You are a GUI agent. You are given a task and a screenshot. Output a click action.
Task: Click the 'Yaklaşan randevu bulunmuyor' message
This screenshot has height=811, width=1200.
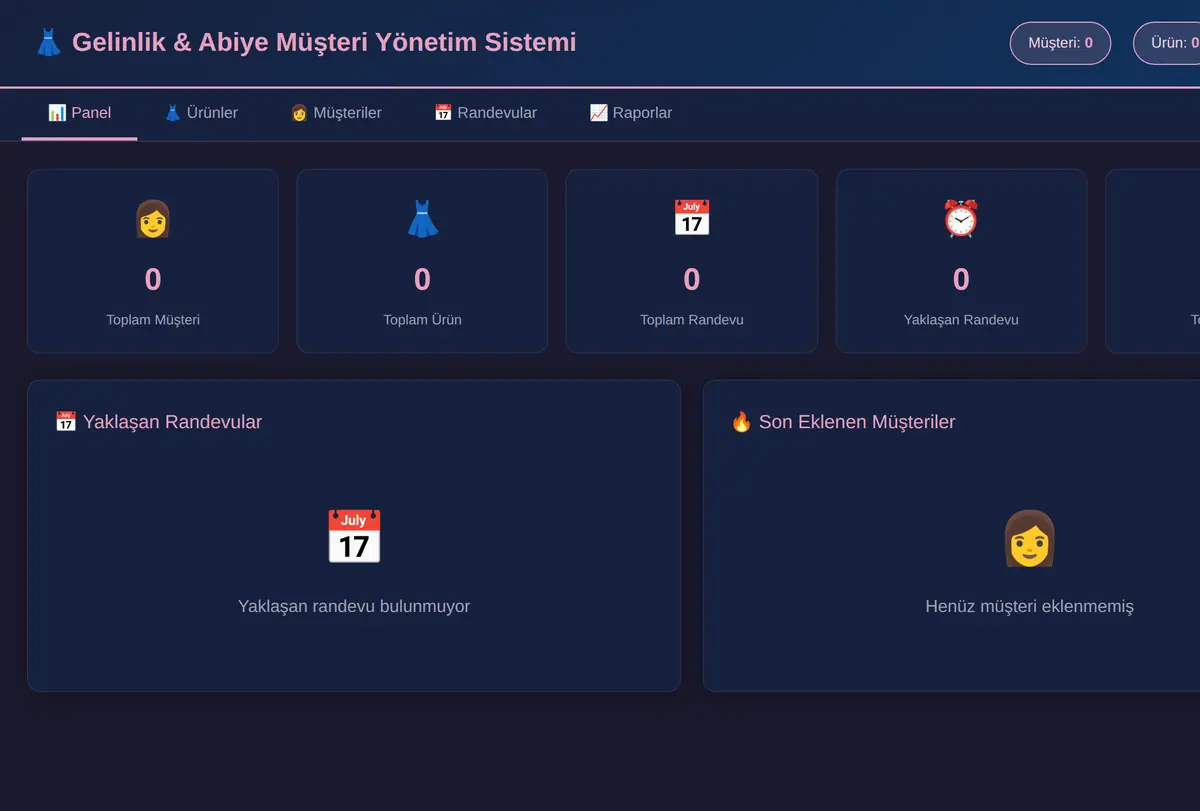354,606
